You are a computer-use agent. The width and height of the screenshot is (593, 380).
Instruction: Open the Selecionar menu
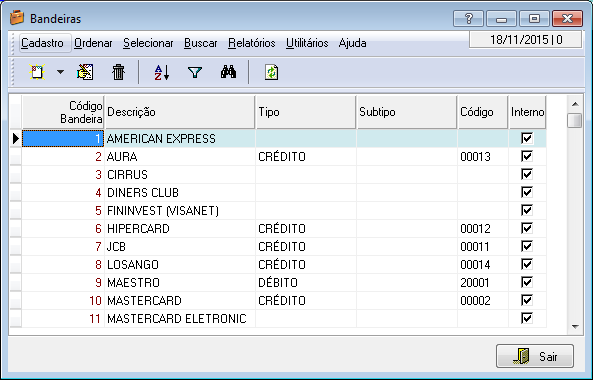coord(148,43)
